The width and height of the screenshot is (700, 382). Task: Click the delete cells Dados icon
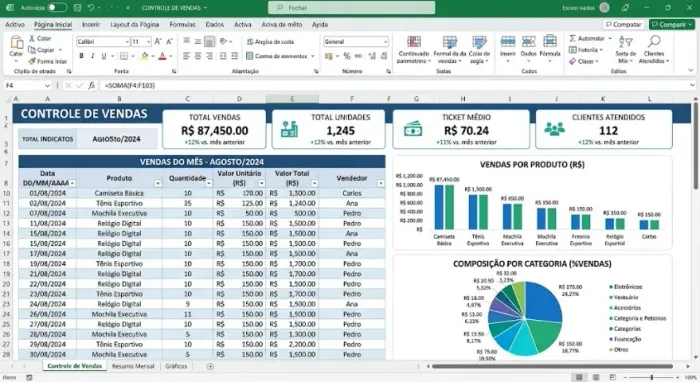coord(529,42)
